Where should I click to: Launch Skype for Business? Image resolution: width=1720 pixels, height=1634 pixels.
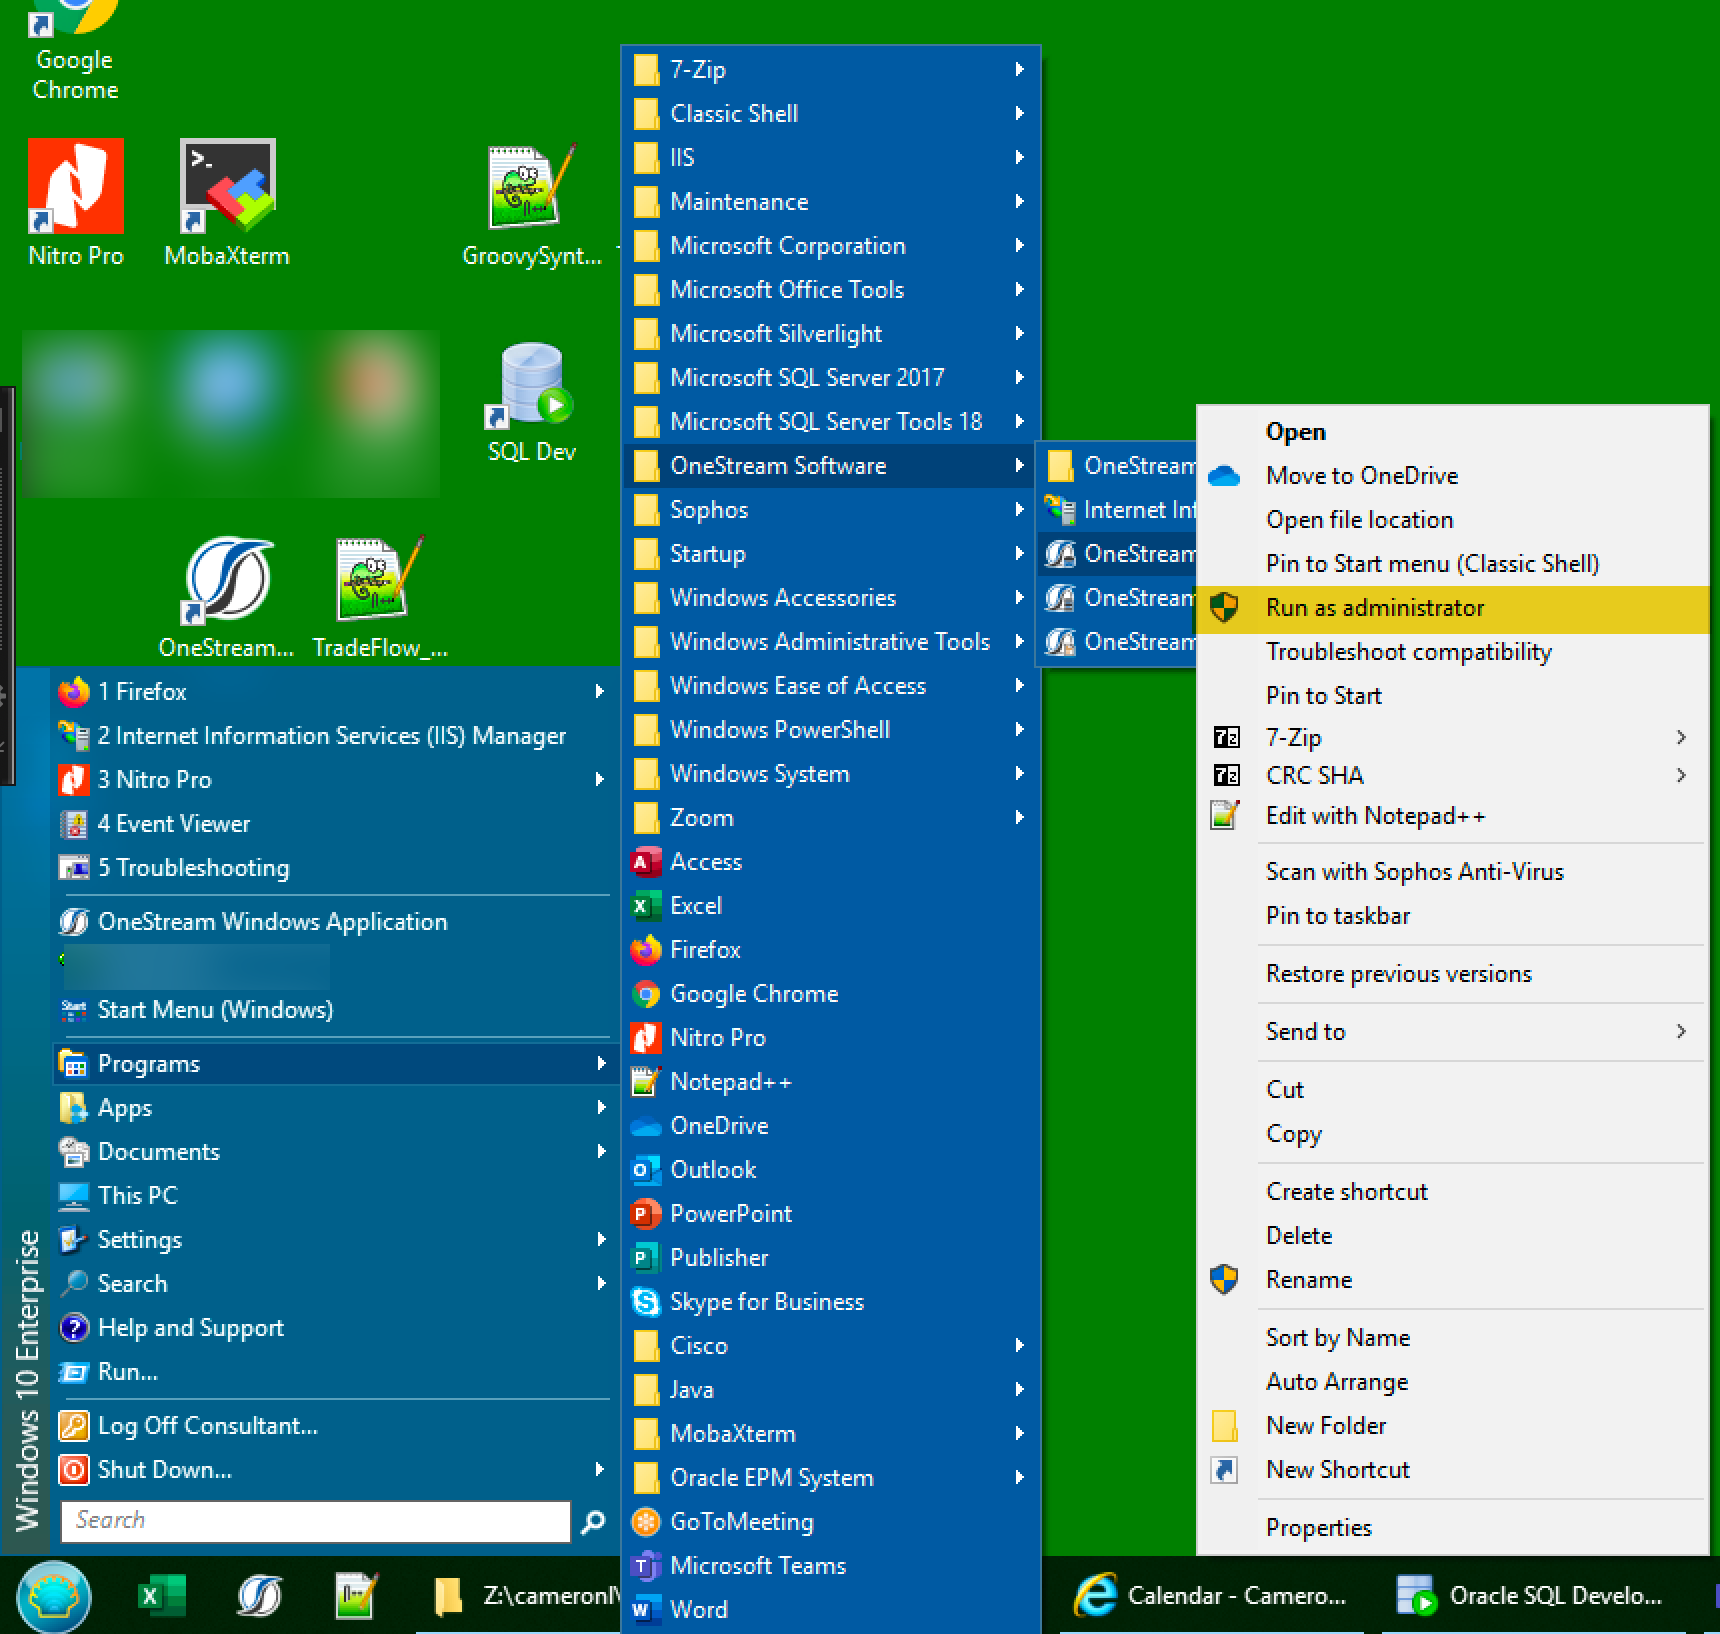click(831, 1302)
